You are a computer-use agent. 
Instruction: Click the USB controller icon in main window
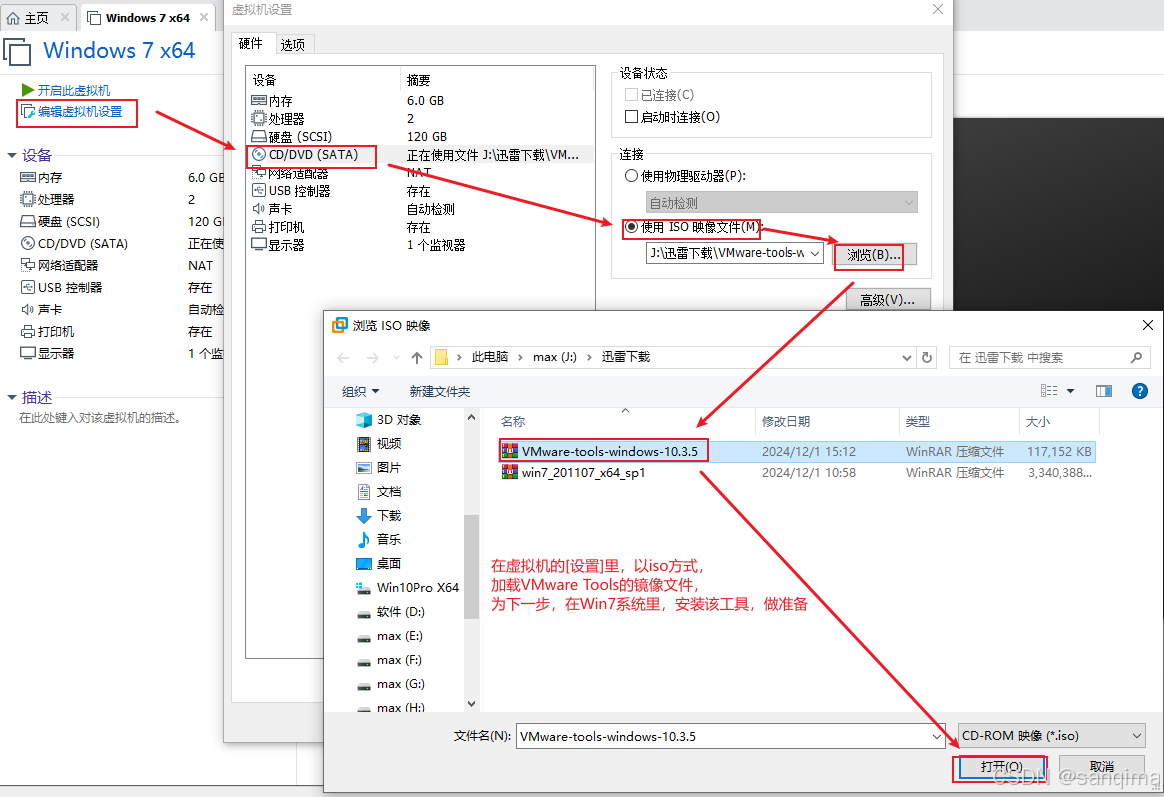point(27,287)
